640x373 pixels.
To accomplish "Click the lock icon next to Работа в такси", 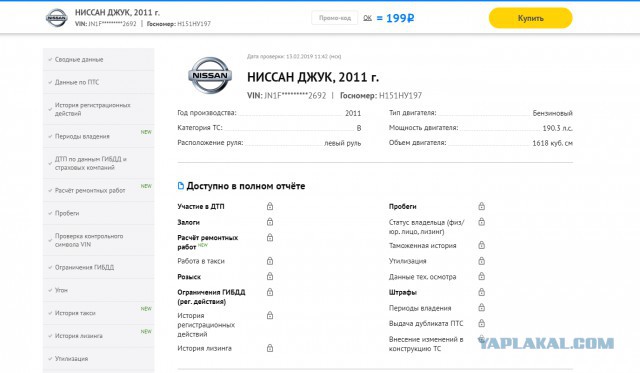I will coord(270,261).
